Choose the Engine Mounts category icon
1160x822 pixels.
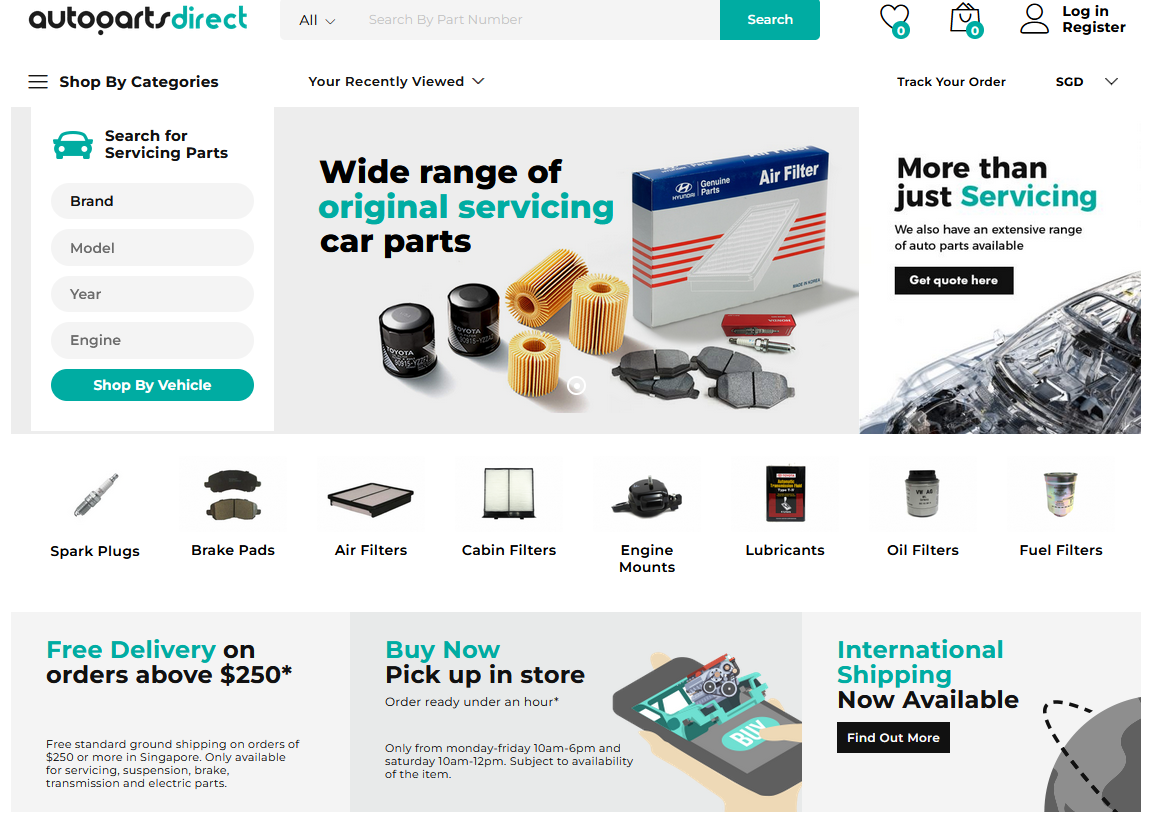coord(647,496)
